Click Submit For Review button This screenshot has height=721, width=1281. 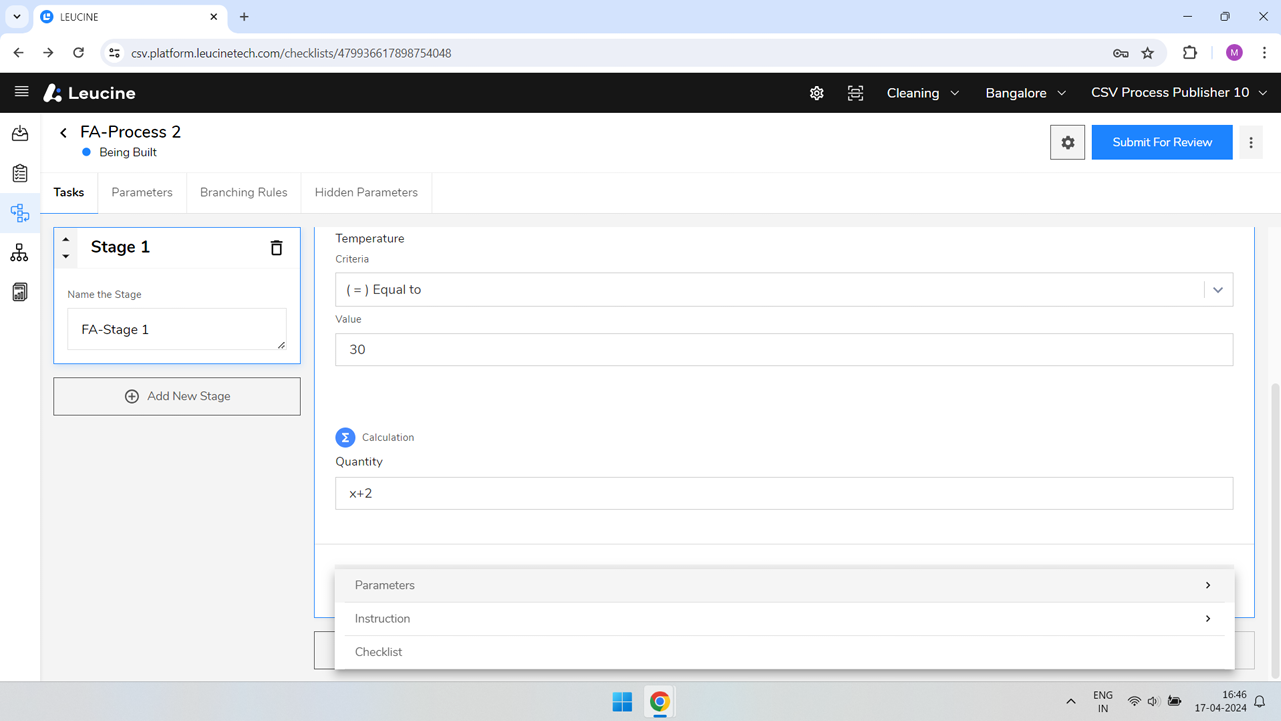tap(1162, 142)
